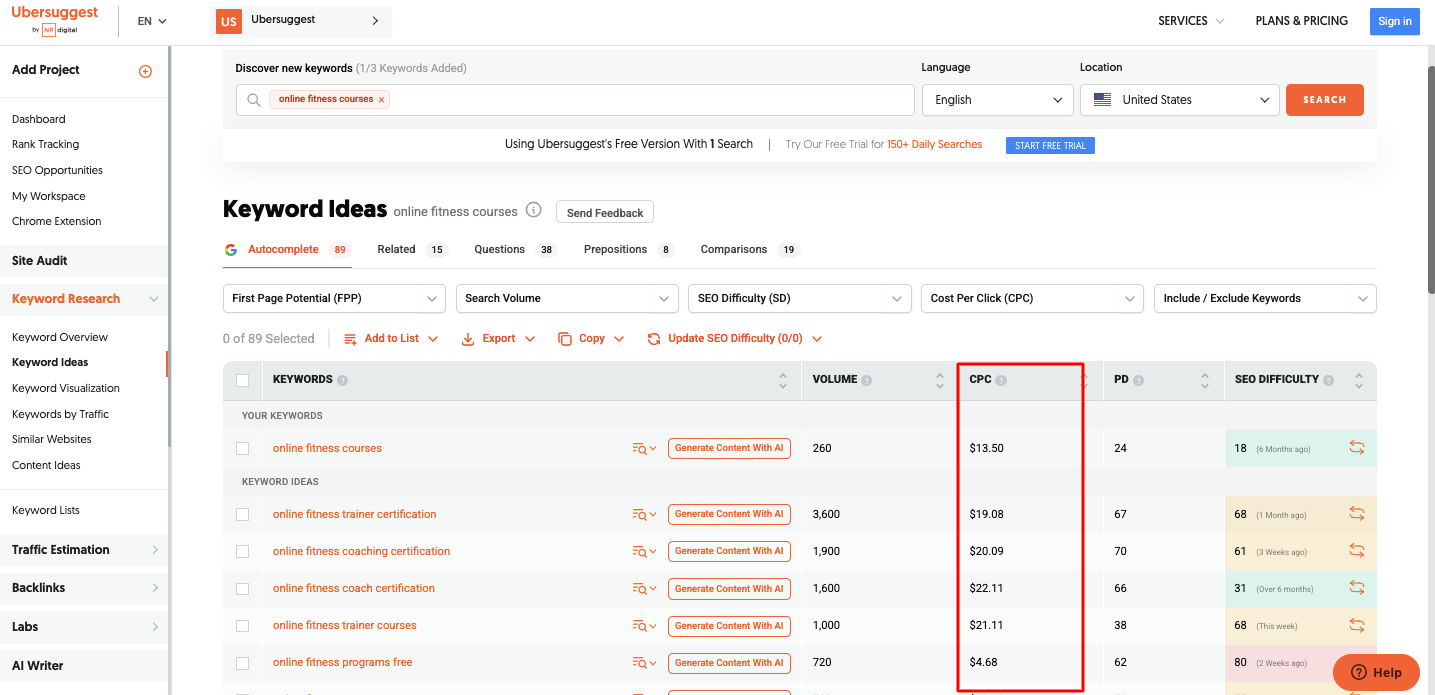Sort the table by the Keywords column arrows

pyautogui.click(x=782, y=381)
